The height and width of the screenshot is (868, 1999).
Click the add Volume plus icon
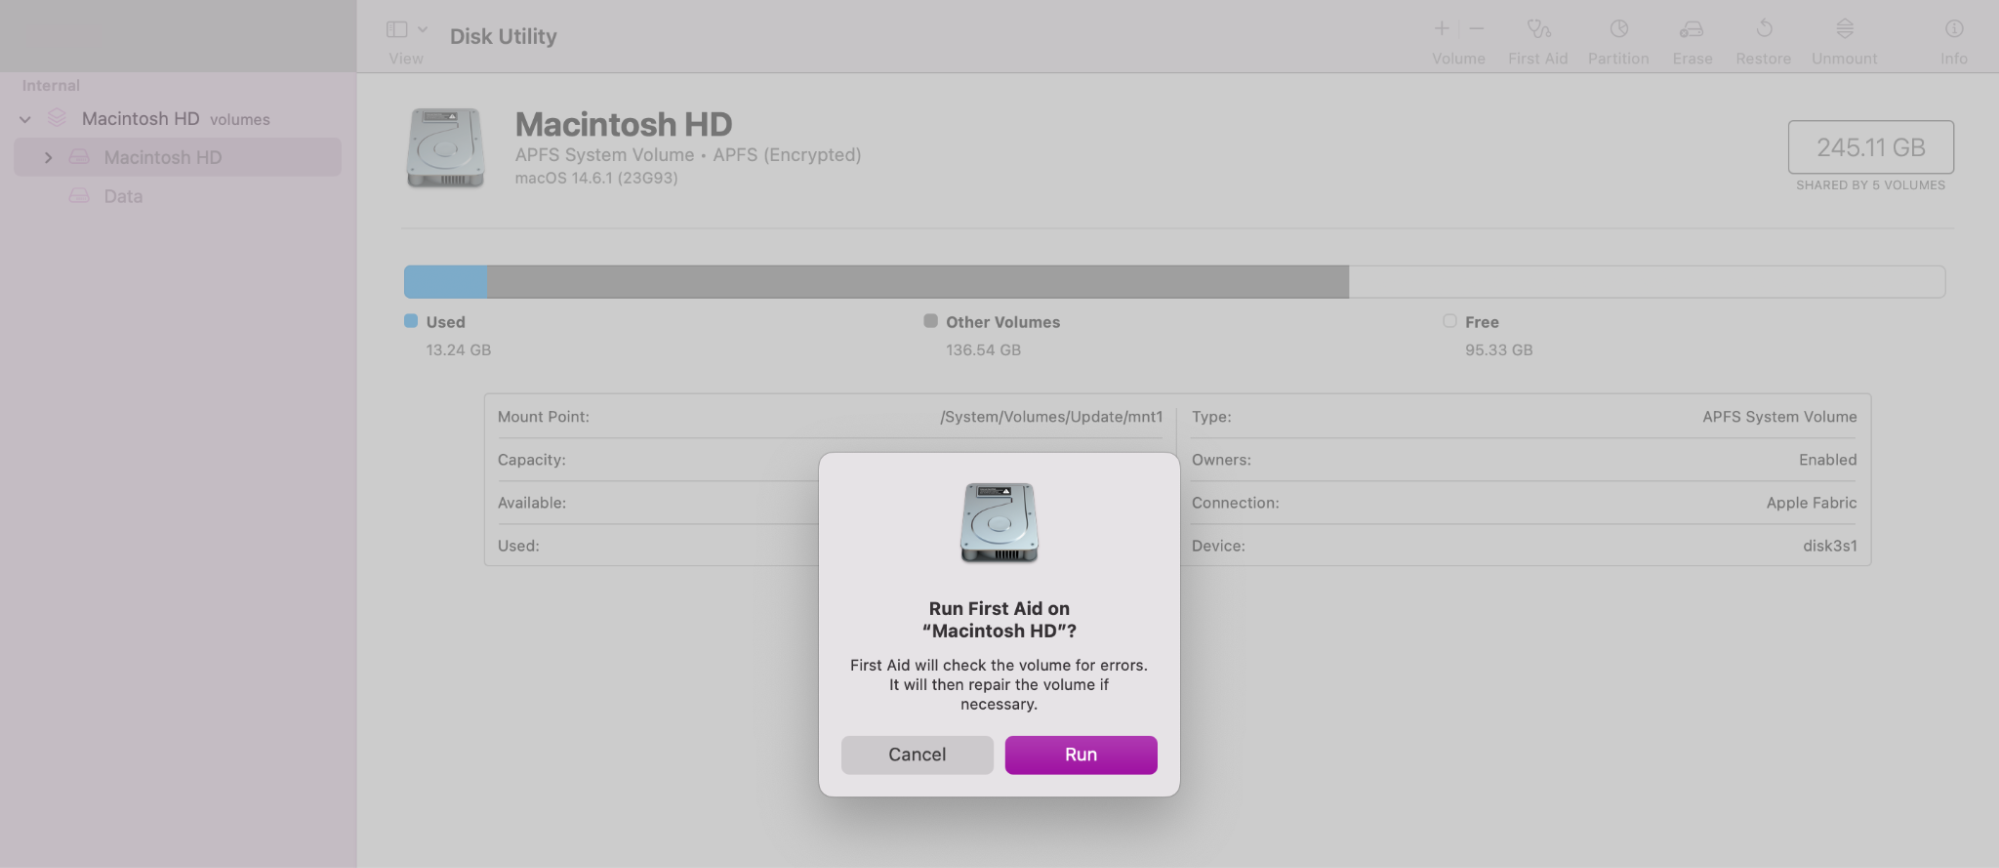click(x=1442, y=29)
